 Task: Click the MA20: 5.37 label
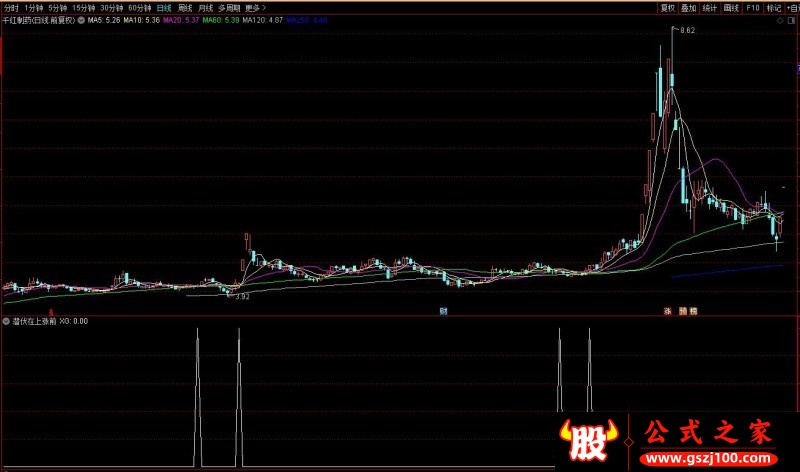tap(181, 20)
